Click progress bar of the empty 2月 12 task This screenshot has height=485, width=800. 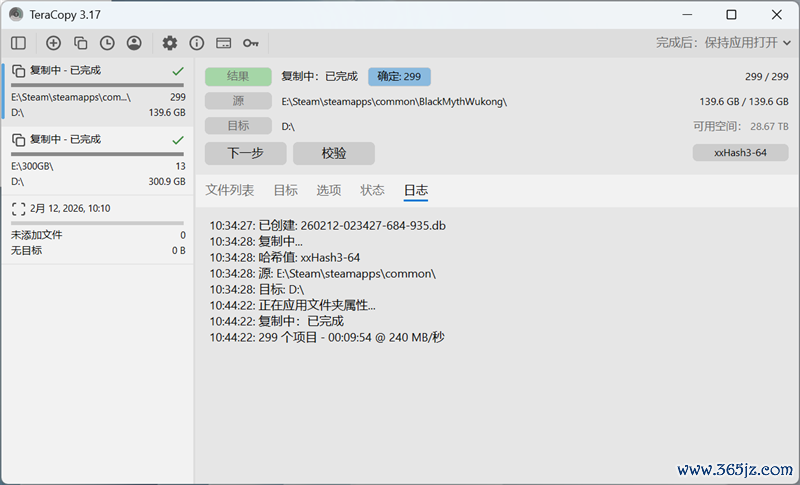pyautogui.click(x=97, y=223)
